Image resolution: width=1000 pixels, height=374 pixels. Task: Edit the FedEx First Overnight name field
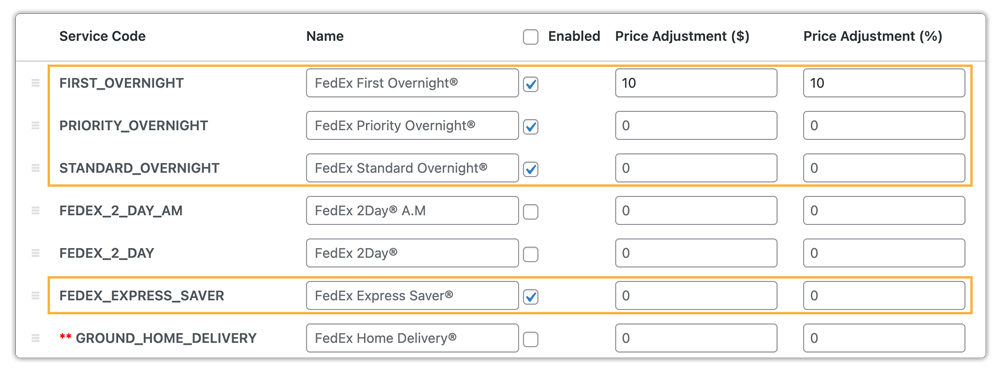coord(412,83)
